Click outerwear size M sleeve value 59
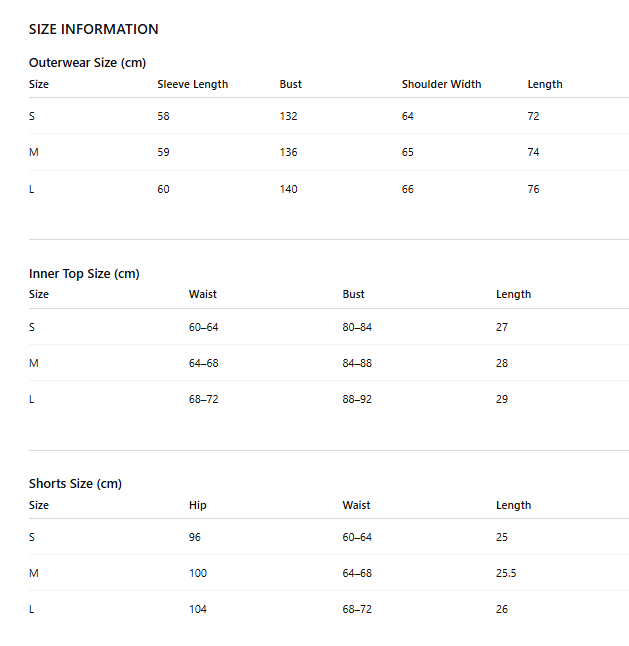 pyautogui.click(x=163, y=152)
